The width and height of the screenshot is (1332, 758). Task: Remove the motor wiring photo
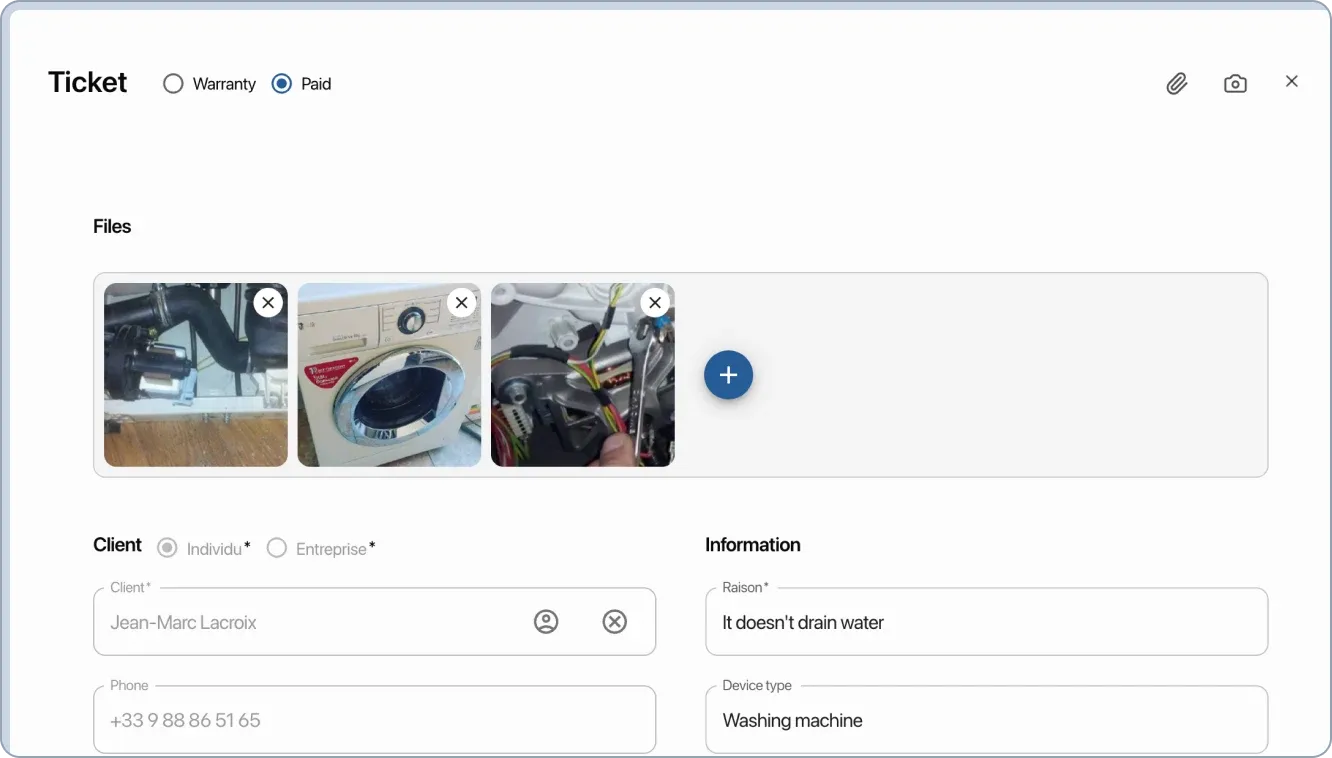pyautogui.click(x=655, y=302)
